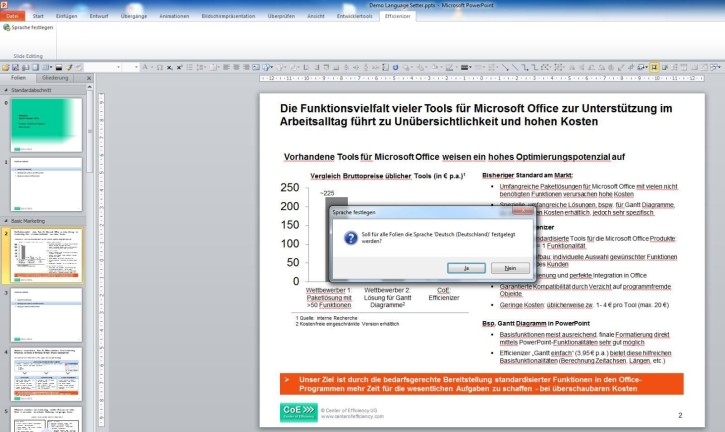Click the blue question mark dialog icon
The image size is (725, 432).
coord(351,238)
